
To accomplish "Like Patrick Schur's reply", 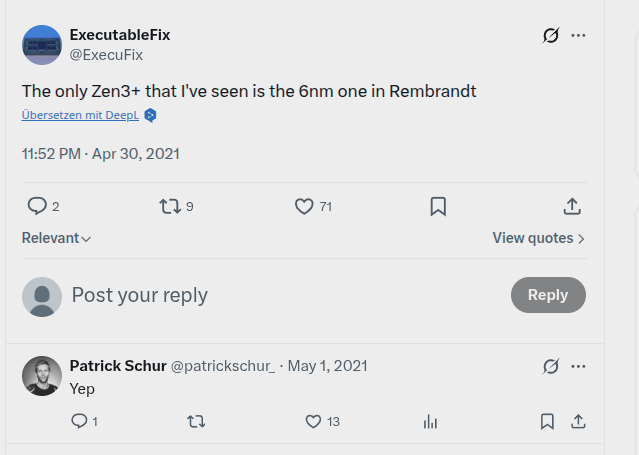I will pyautogui.click(x=313, y=421).
